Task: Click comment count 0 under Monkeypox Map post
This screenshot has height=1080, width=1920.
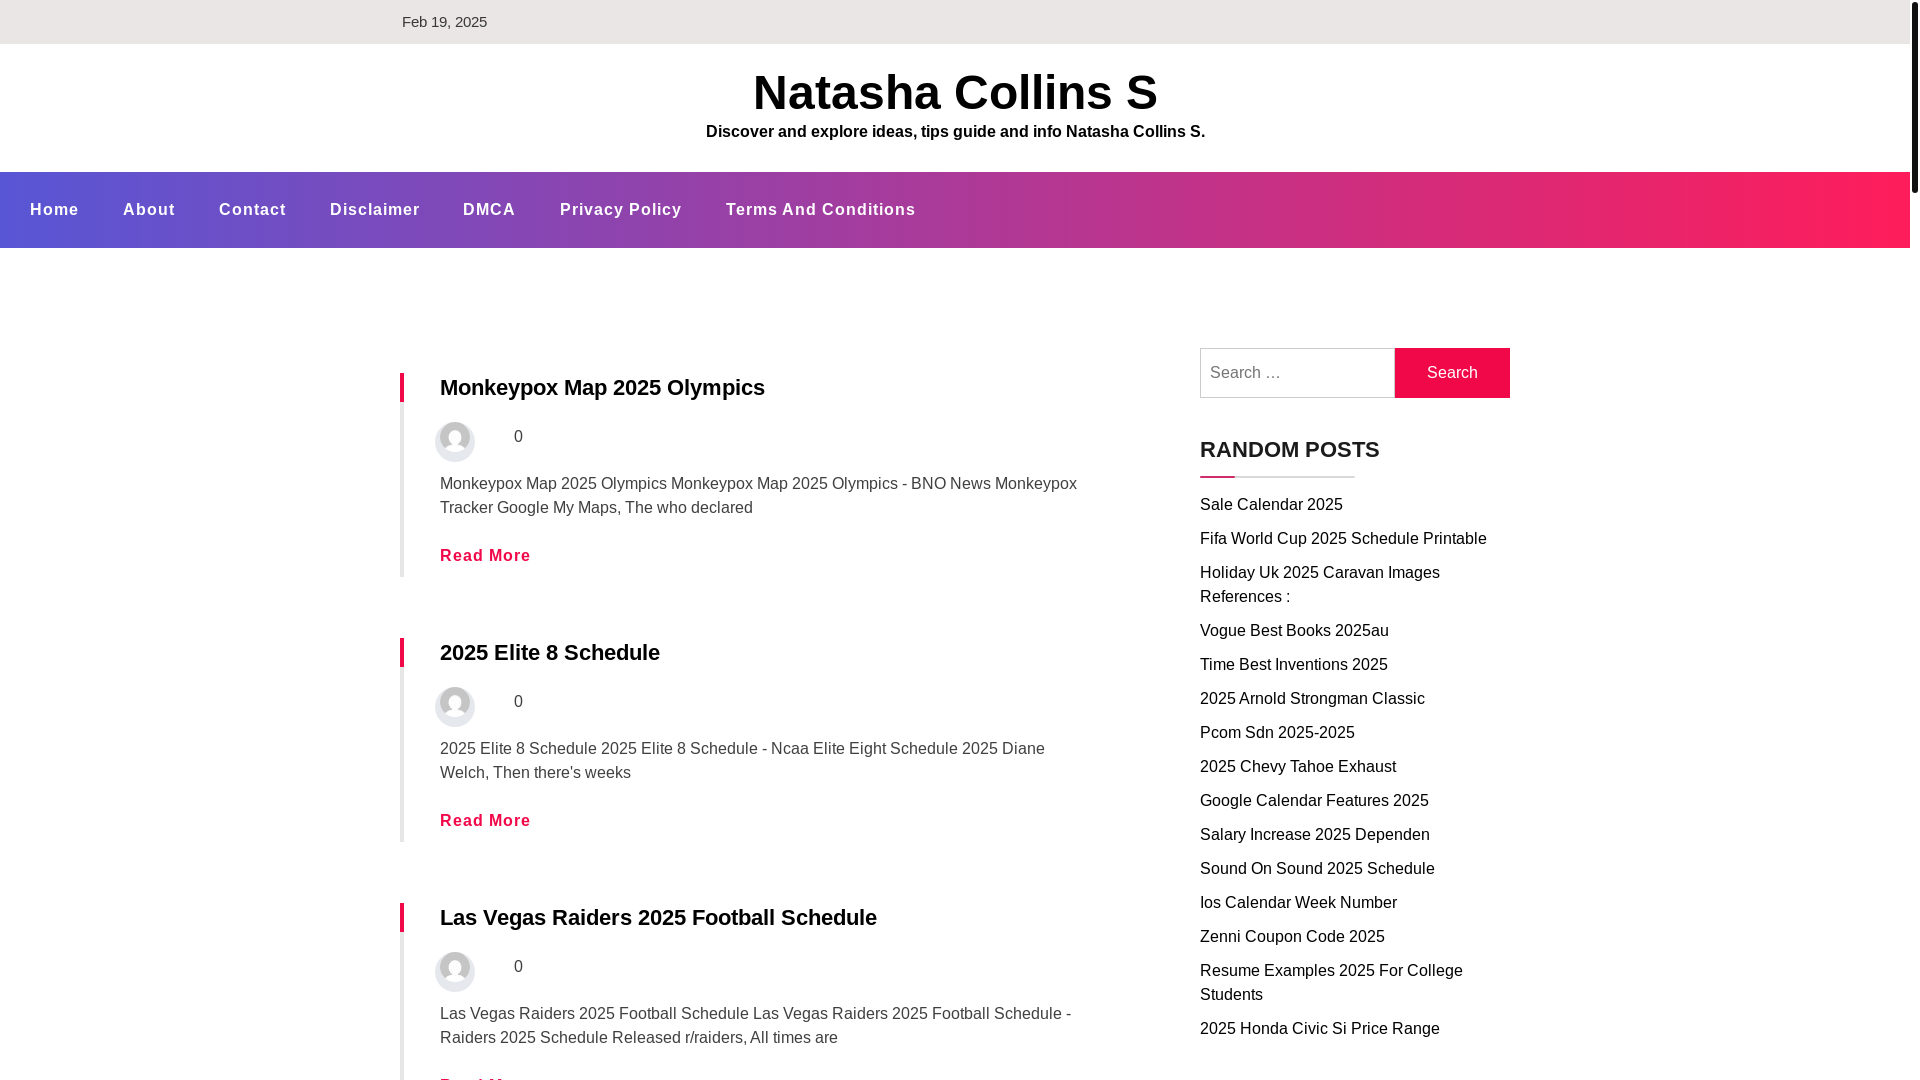Action: (518, 437)
